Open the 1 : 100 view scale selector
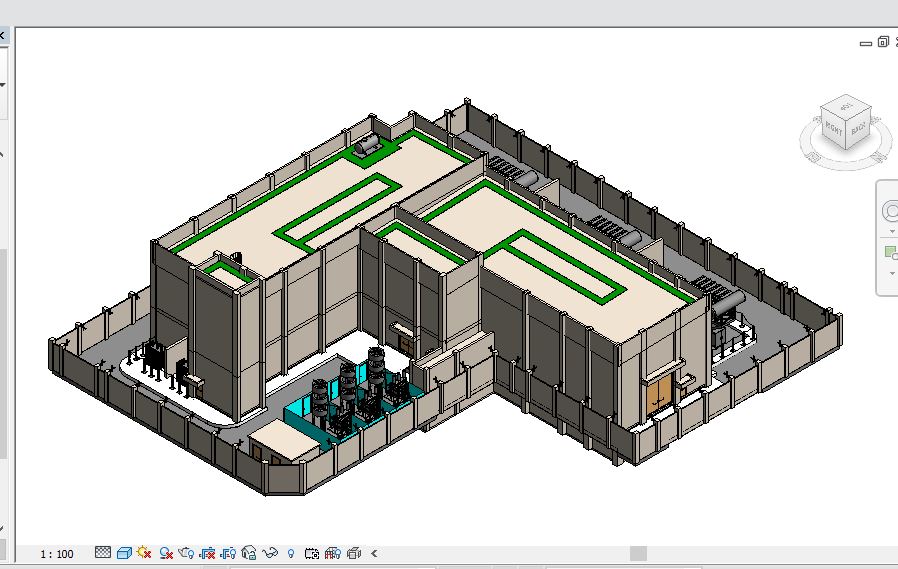This screenshot has height=569, width=898. (57, 554)
